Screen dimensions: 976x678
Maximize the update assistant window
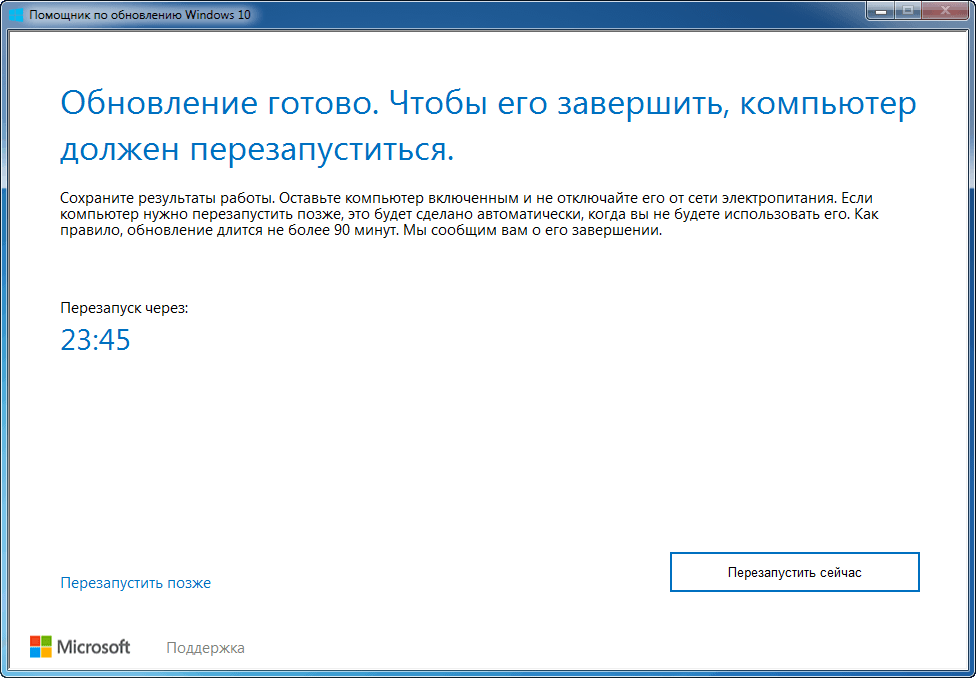(x=907, y=9)
